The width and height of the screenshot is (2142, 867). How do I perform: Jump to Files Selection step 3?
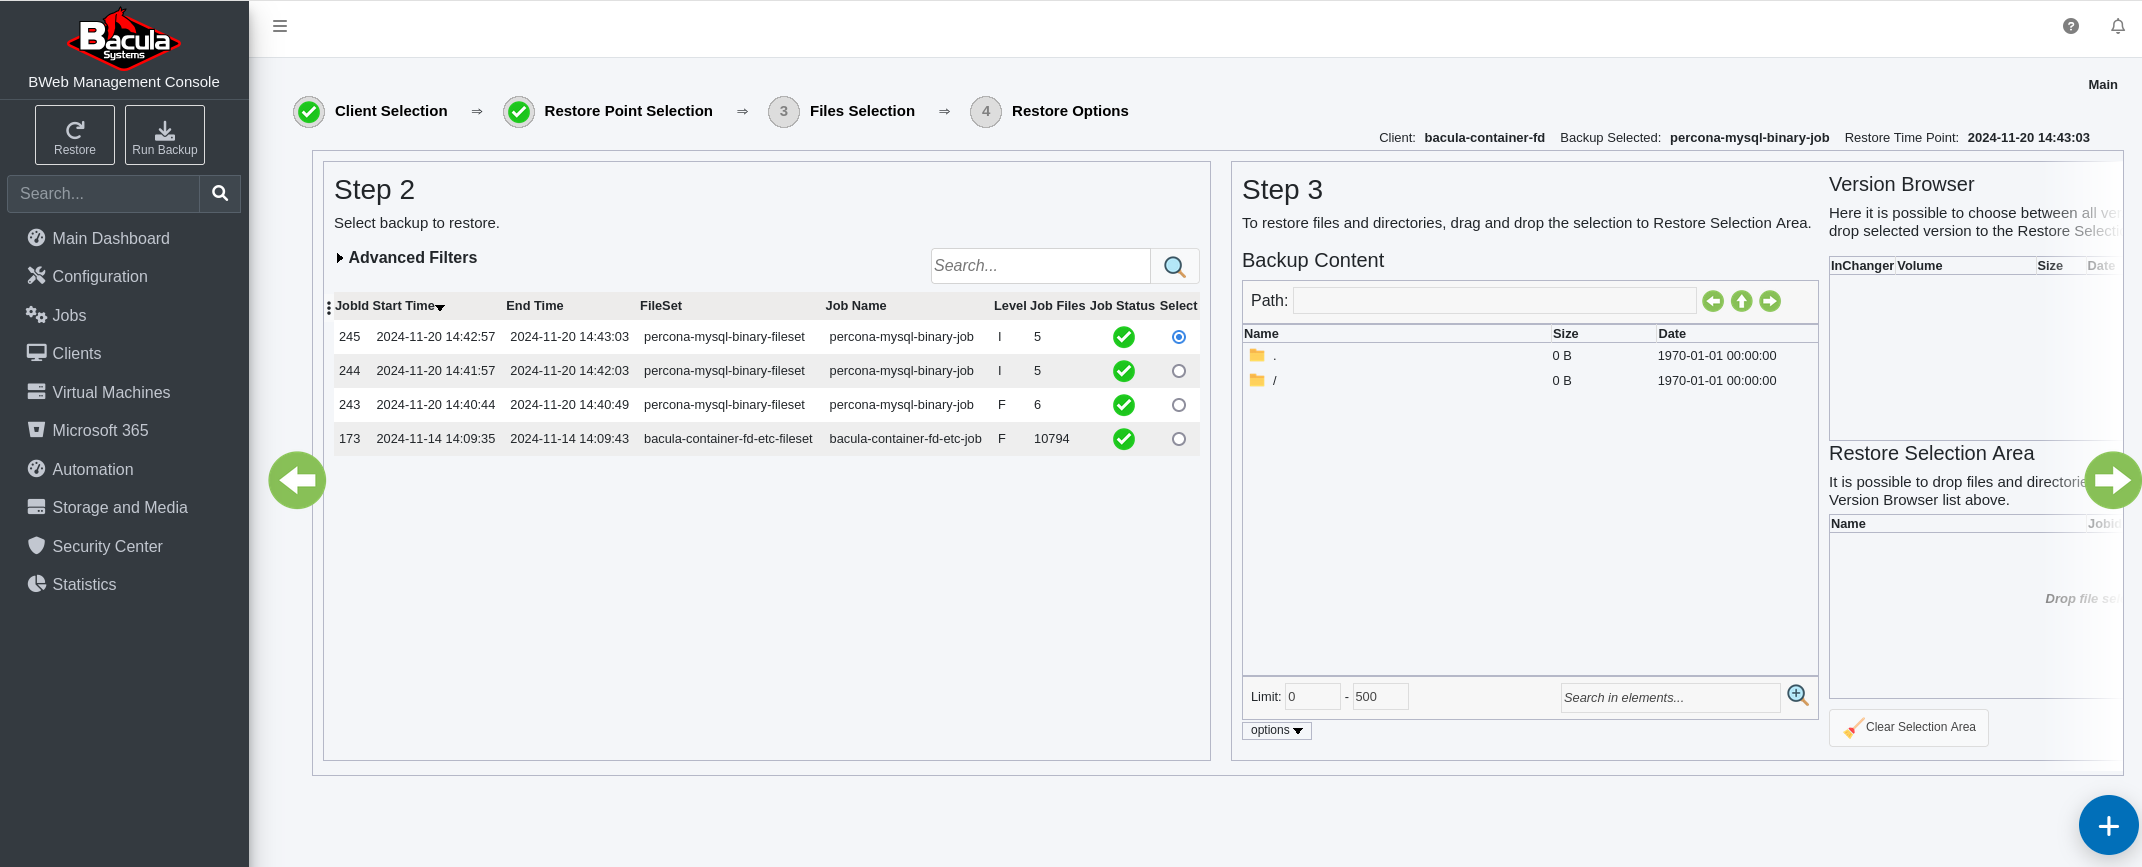tap(842, 111)
